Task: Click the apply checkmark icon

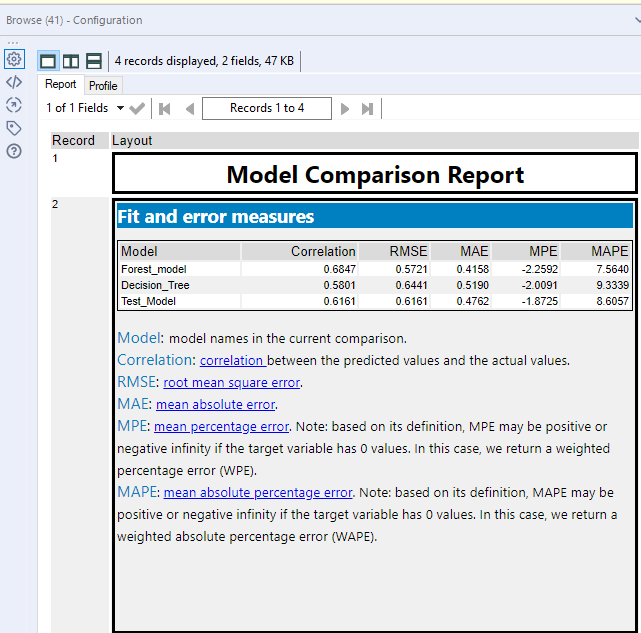Action: (137, 109)
